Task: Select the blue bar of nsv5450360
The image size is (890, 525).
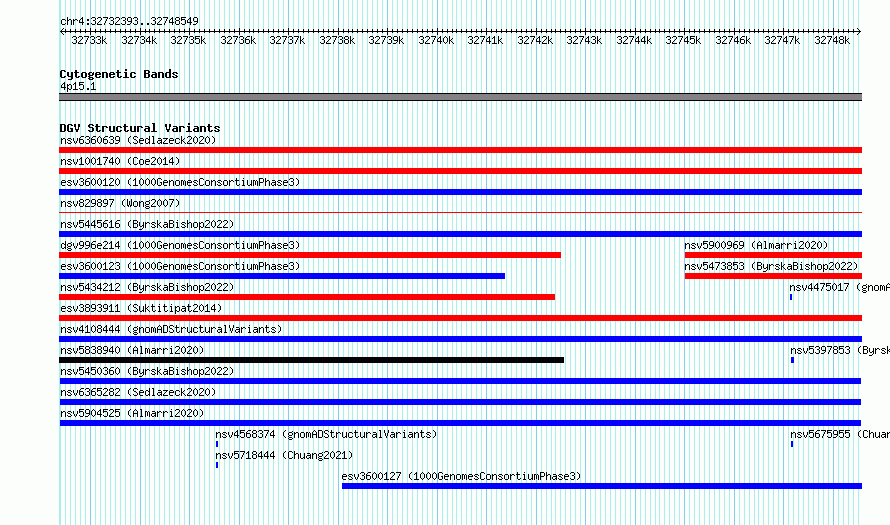Action: [x=460, y=381]
